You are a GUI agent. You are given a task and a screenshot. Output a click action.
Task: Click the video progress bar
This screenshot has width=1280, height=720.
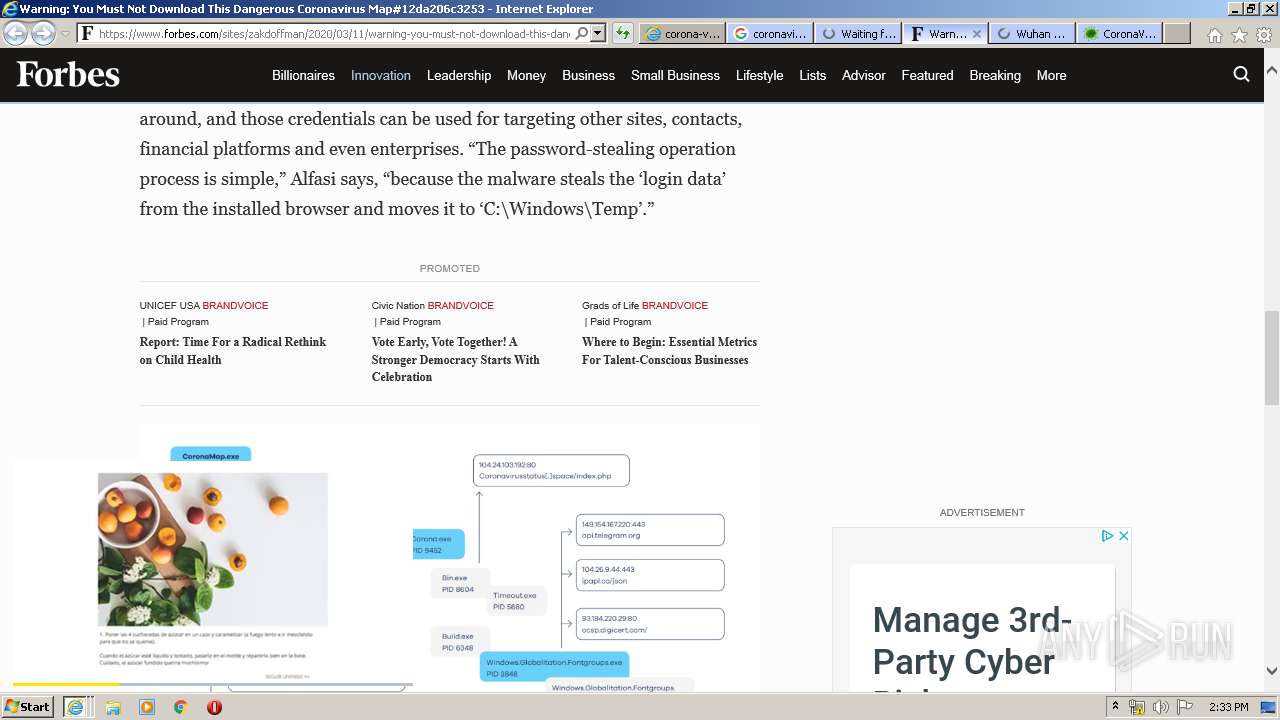212,684
